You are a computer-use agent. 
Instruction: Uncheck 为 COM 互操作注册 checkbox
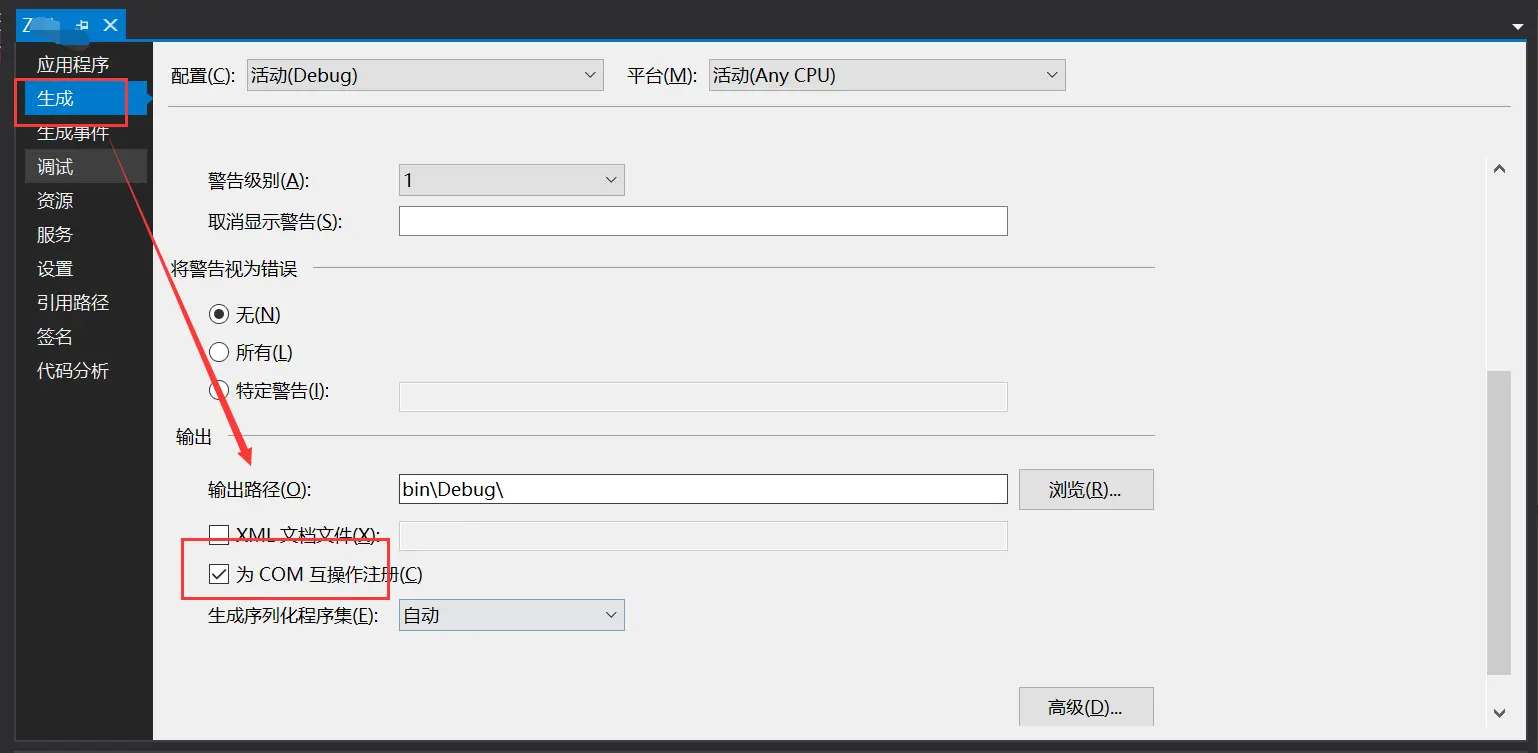click(218, 575)
